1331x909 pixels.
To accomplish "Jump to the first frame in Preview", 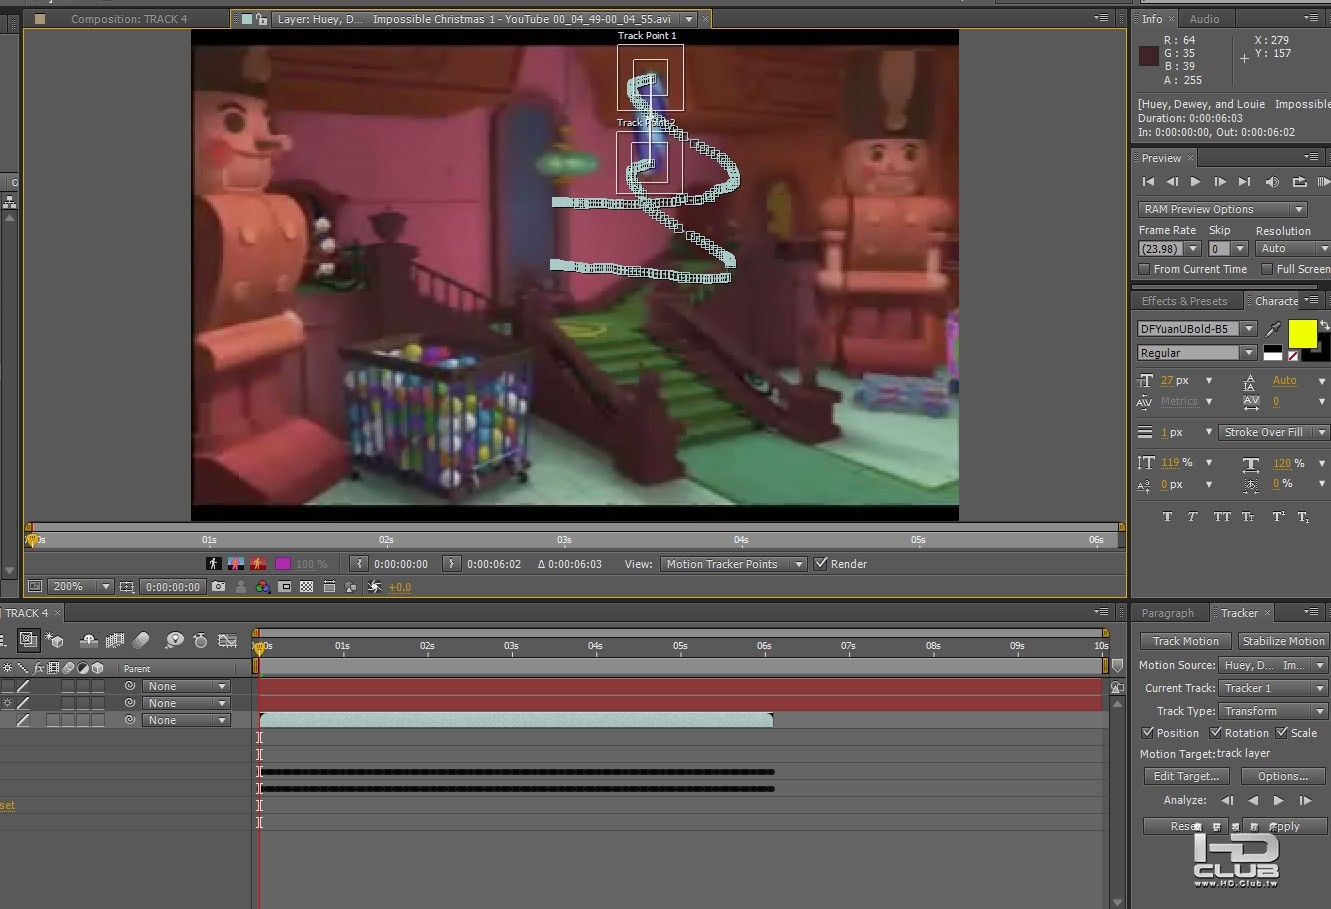I will (1148, 182).
